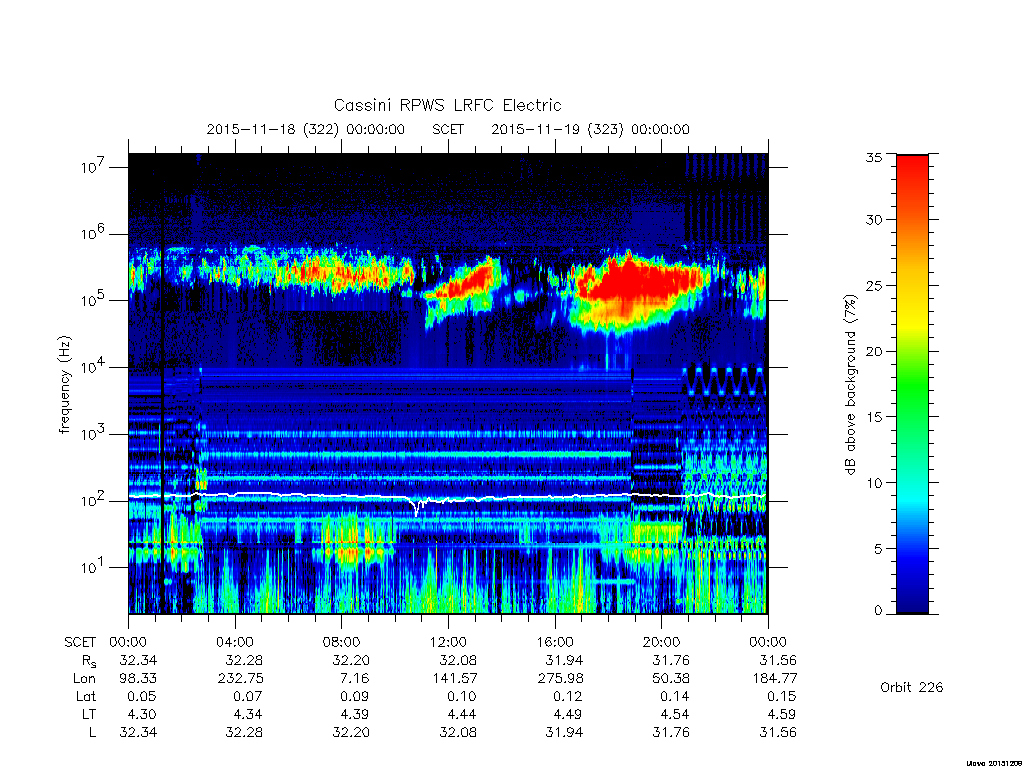This screenshot has width=1024, height=768.
Task: Click the Lat value 0.05
Action: 142,697
